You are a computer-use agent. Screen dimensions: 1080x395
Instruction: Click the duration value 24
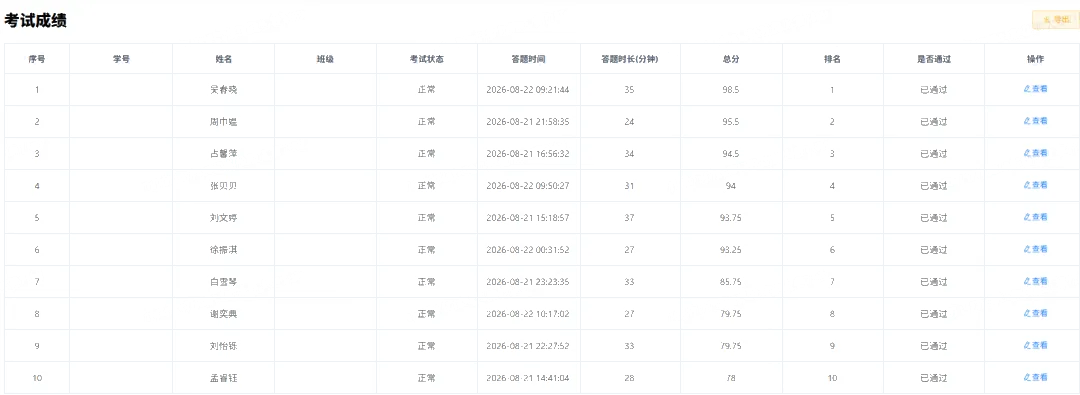(630, 121)
